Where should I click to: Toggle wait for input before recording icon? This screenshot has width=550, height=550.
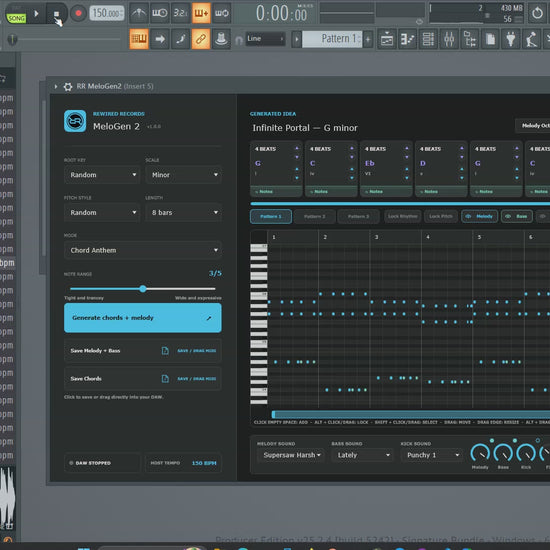(160, 13)
